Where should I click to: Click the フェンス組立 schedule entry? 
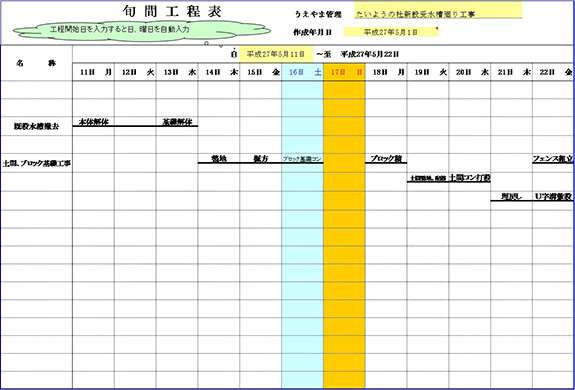pyautogui.click(x=553, y=159)
